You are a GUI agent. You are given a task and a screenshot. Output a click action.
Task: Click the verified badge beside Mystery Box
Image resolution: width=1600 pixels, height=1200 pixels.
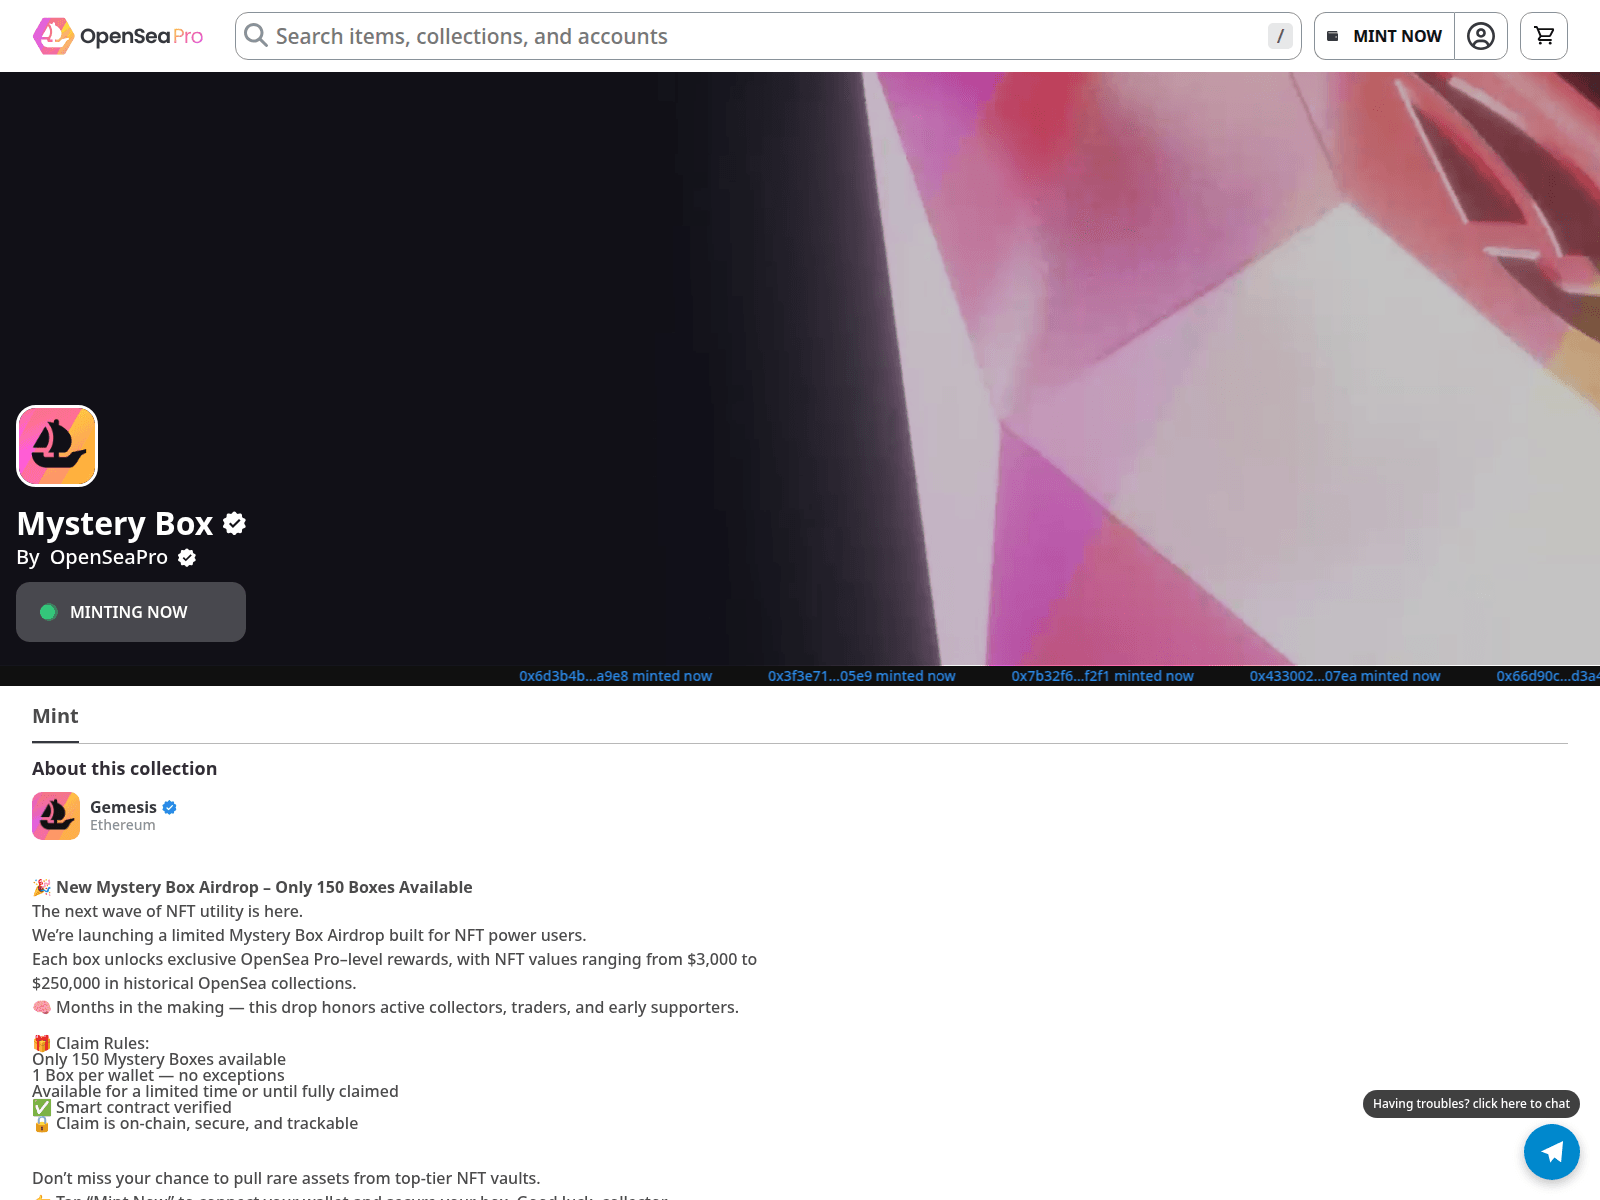coord(235,523)
